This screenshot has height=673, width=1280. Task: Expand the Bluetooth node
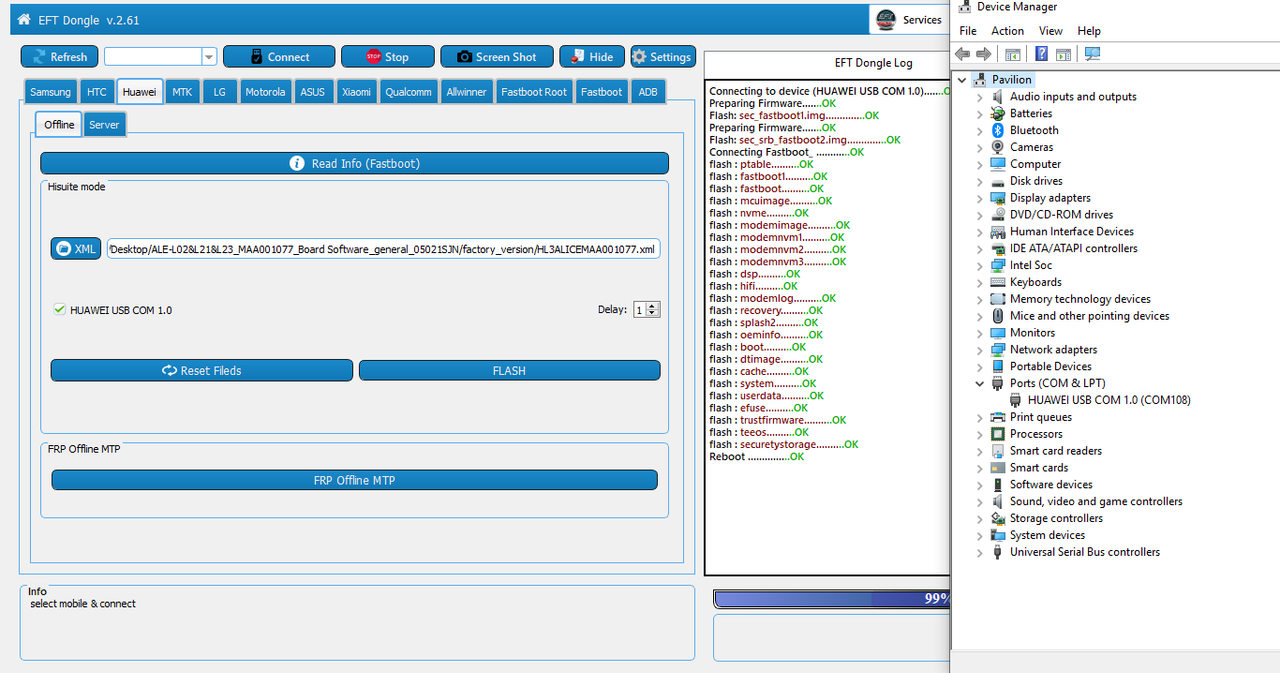980,131
